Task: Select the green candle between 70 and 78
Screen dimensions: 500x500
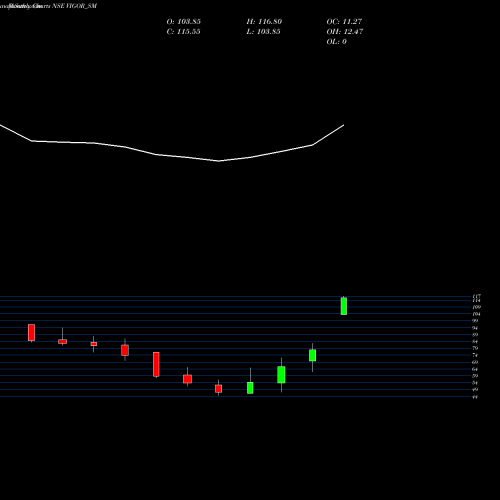Action: tap(312, 355)
